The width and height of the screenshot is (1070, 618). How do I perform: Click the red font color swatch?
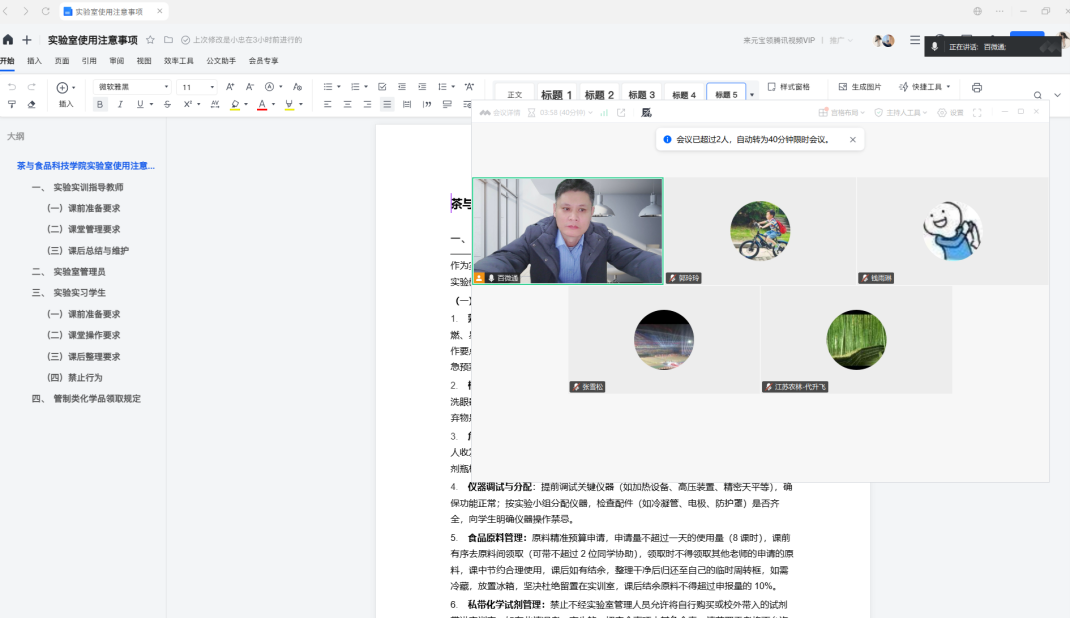(x=261, y=104)
